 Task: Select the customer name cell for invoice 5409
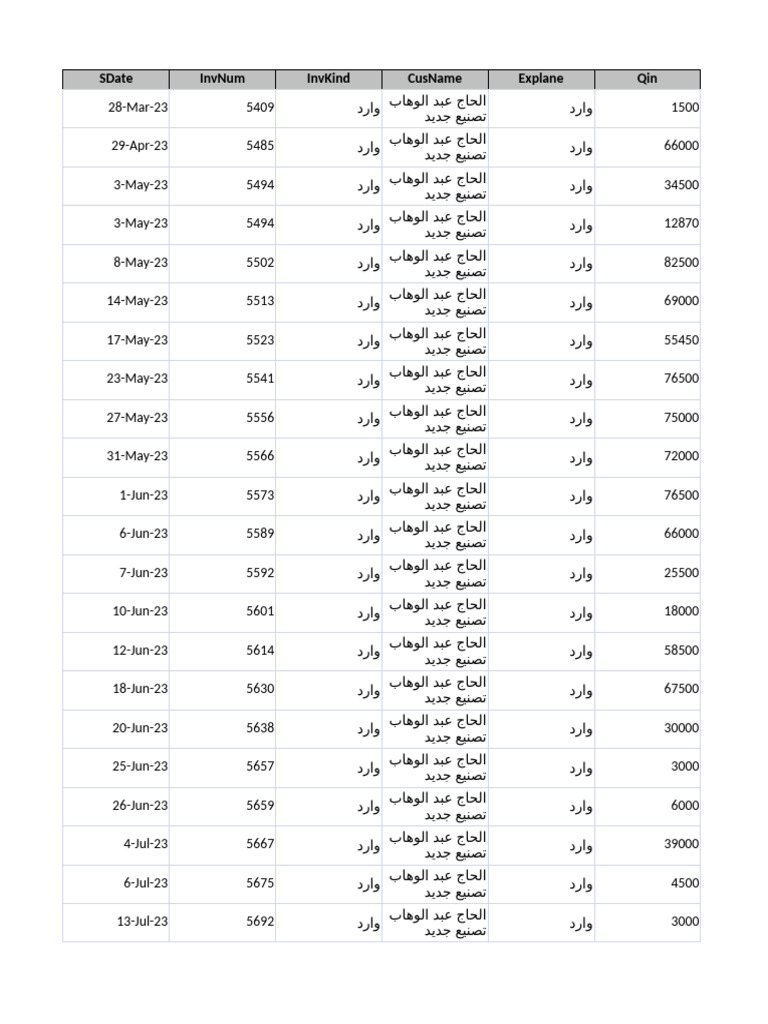437,108
